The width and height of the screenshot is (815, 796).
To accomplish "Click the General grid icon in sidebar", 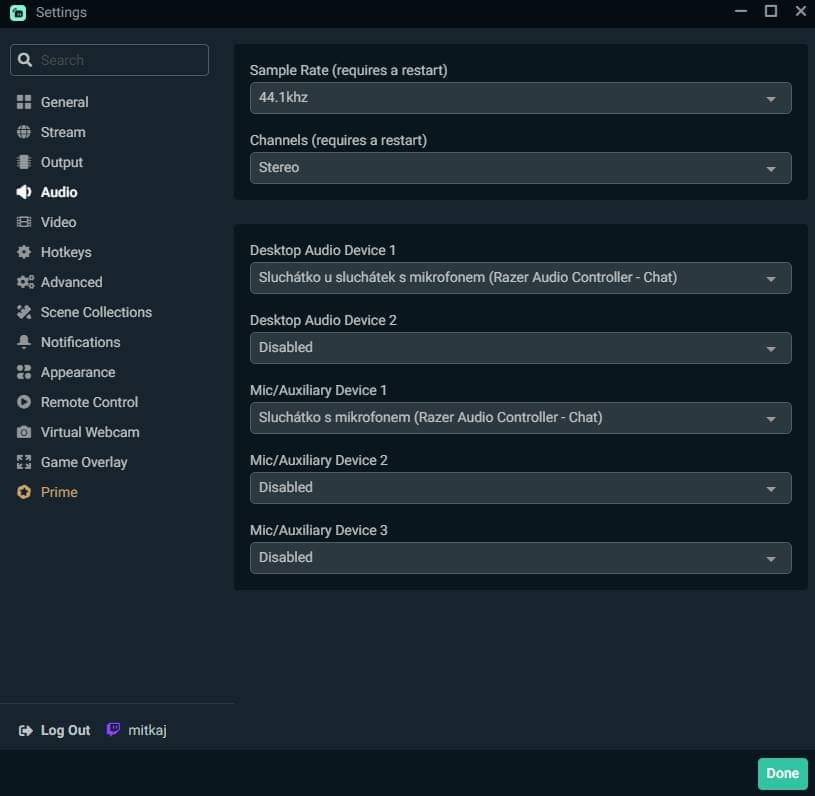I will pyautogui.click(x=24, y=102).
